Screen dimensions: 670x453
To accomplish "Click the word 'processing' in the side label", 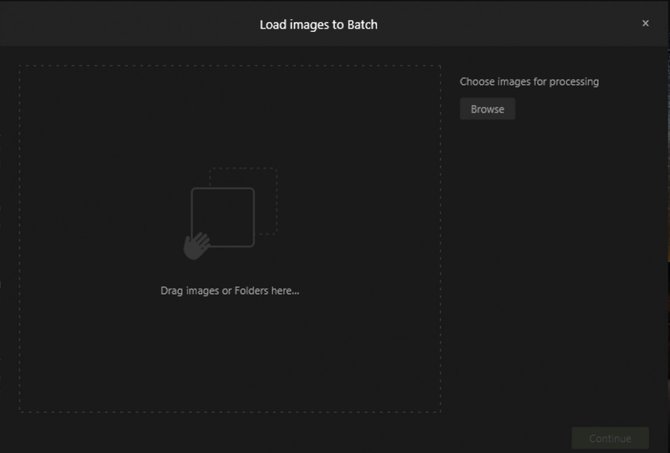I will pyautogui.click(x=574, y=82).
